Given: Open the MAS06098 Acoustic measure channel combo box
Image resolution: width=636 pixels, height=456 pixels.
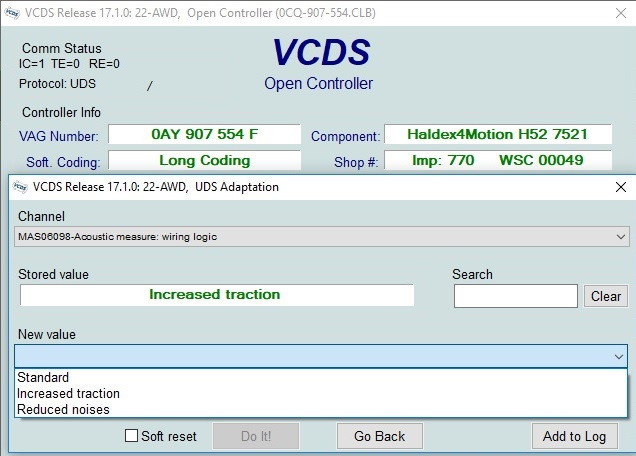Looking at the screenshot, I should 322,237.
